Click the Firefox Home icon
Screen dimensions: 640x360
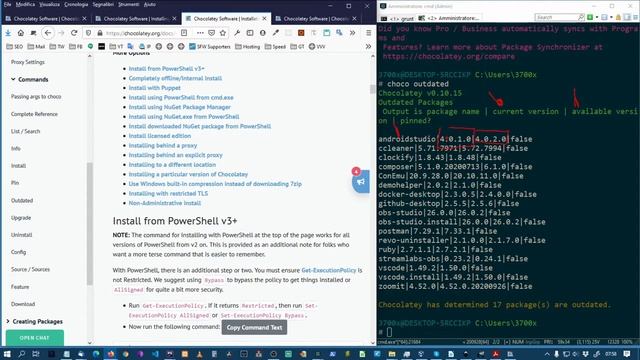coord(20,33)
